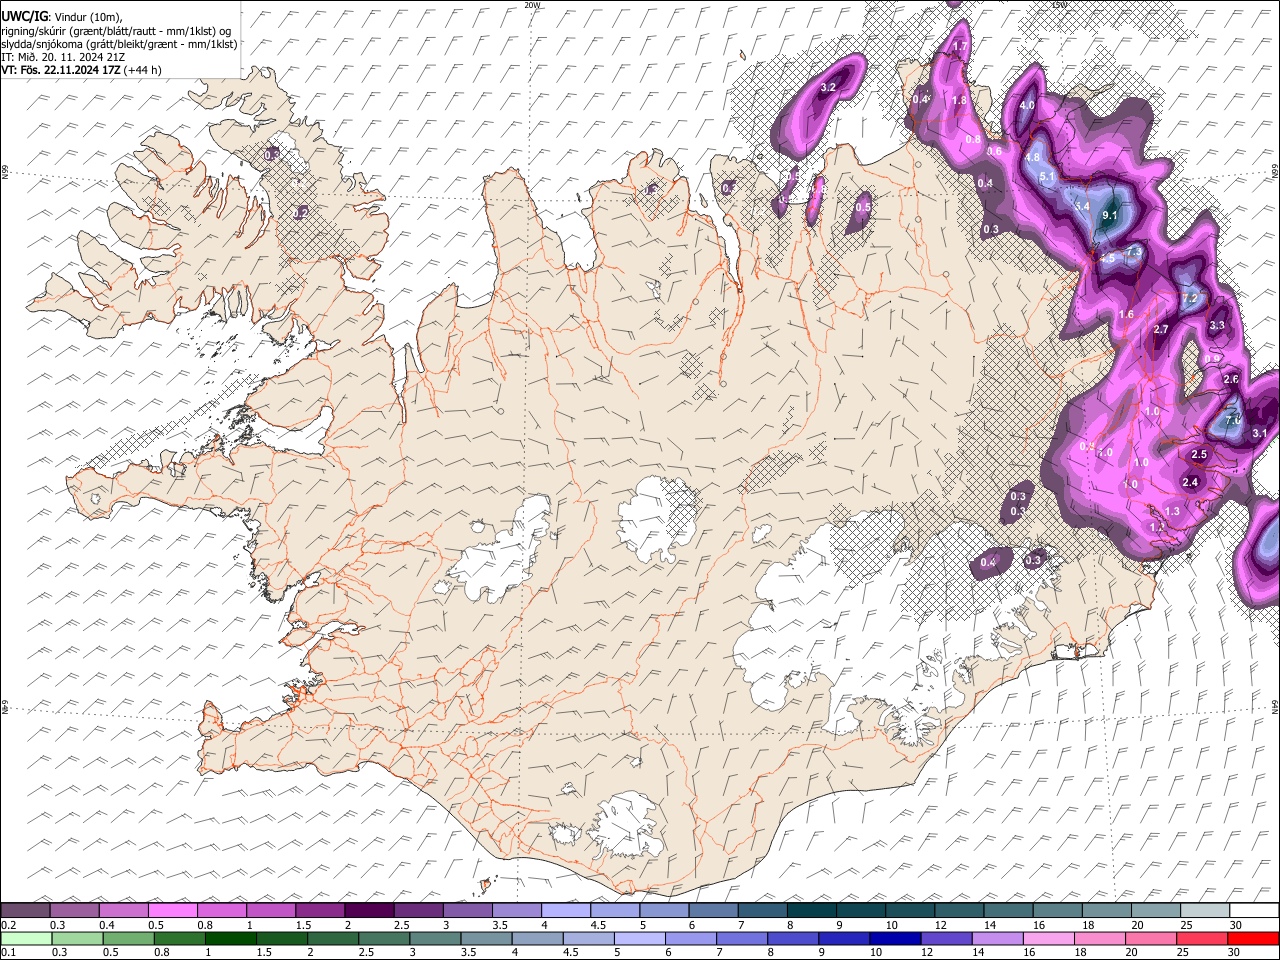Click the 'slydda/snjókoma' legend description line
Screen dimensions: 1280x960
(x=119, y=43)
